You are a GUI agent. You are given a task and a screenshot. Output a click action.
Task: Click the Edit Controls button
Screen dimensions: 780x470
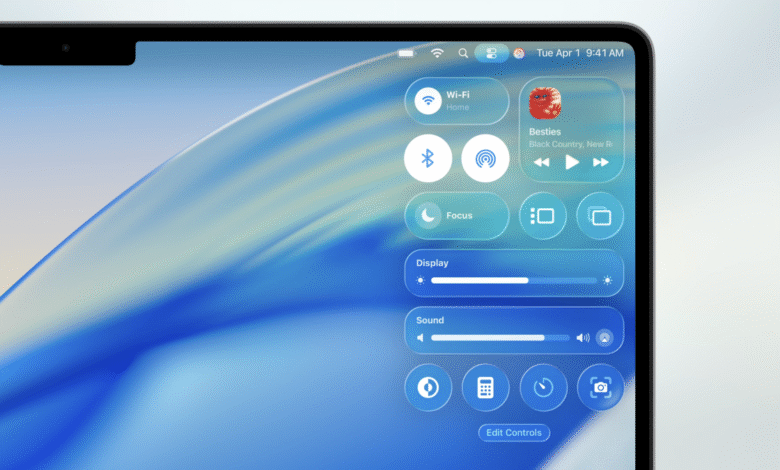514,433
